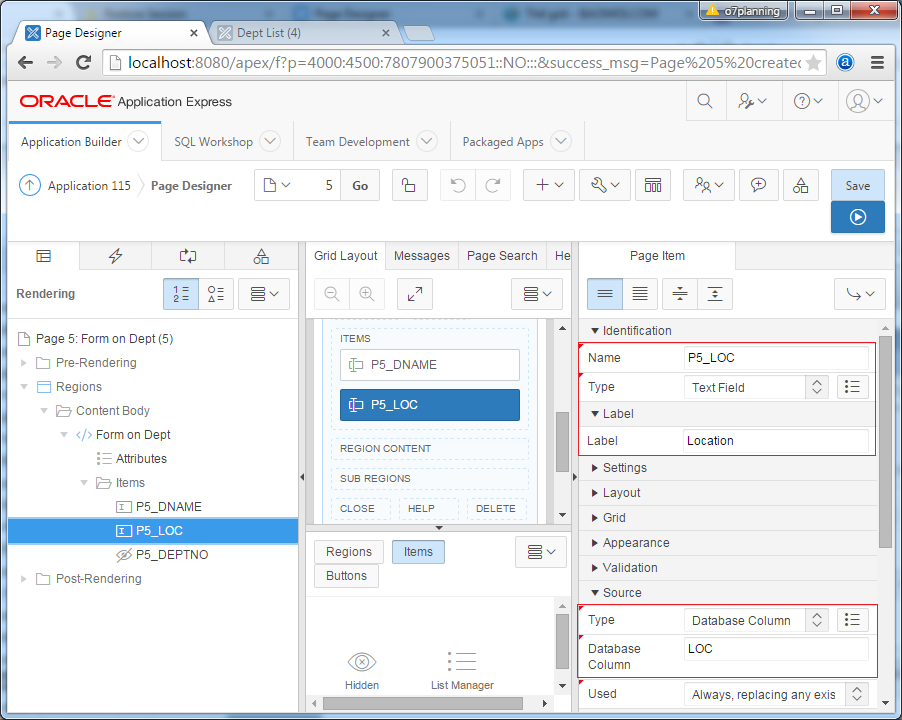902x720 pixels.
Task: Switch to Processing arrows tab
Action: [x=188, y=256]
